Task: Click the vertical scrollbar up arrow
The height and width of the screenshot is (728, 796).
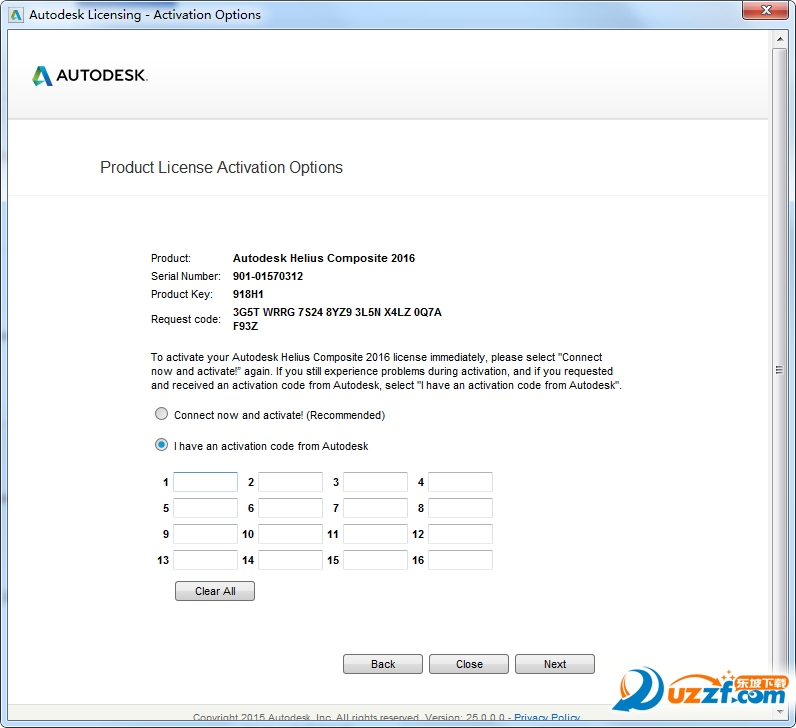Action: click(780, 38)
